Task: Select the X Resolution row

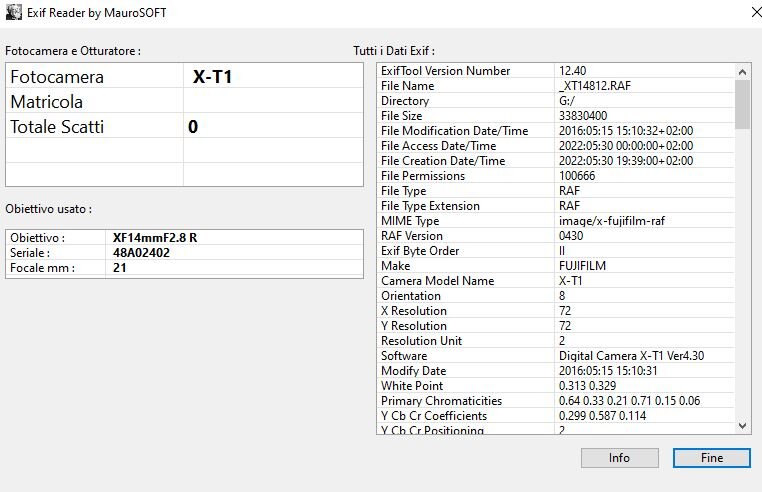Action: pyautogui.click(x=555, y=311)
